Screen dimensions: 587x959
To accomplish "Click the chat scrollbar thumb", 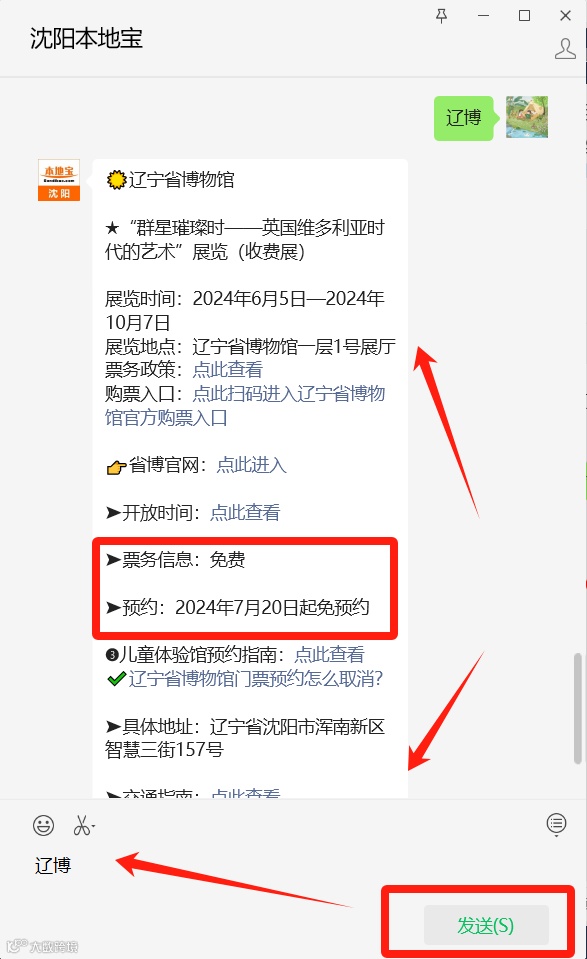I will [x=577, y=708].
